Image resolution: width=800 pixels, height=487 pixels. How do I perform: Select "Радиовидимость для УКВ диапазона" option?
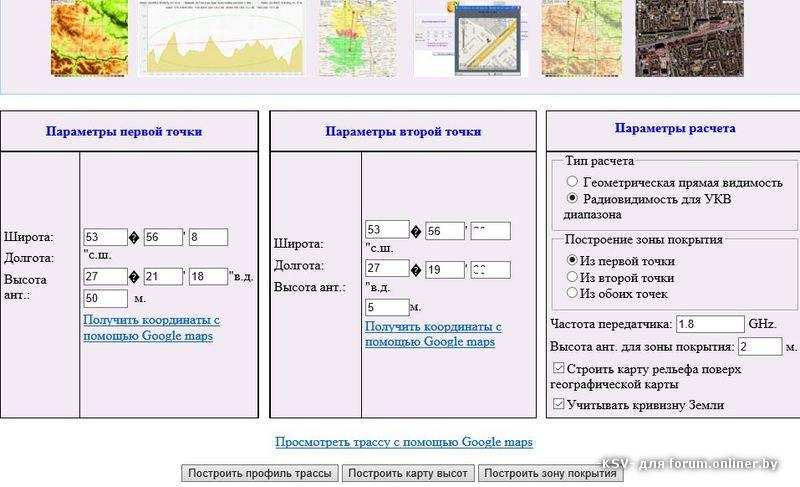coord(572,198)
